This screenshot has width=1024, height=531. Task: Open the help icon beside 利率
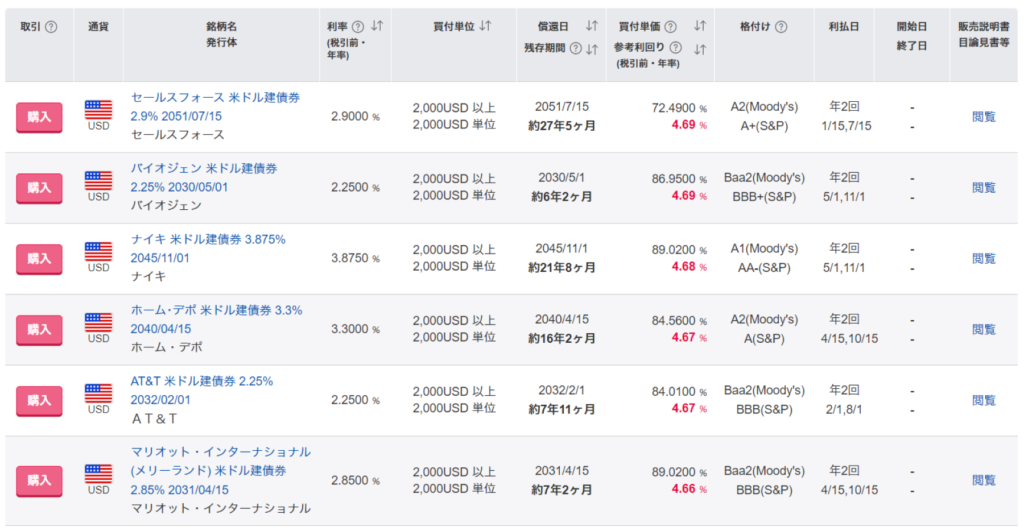click(x=357, y=27)
